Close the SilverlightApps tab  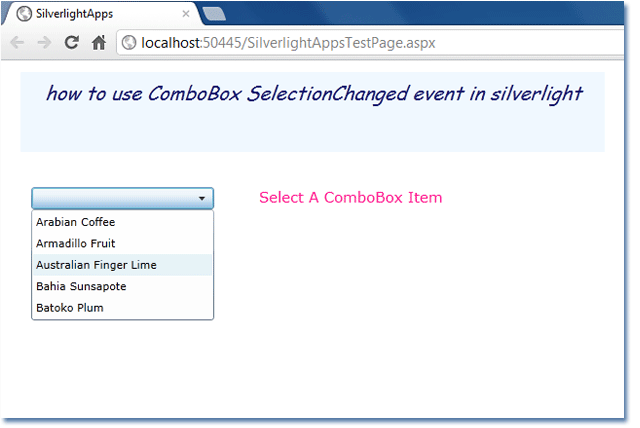[186, 14]
